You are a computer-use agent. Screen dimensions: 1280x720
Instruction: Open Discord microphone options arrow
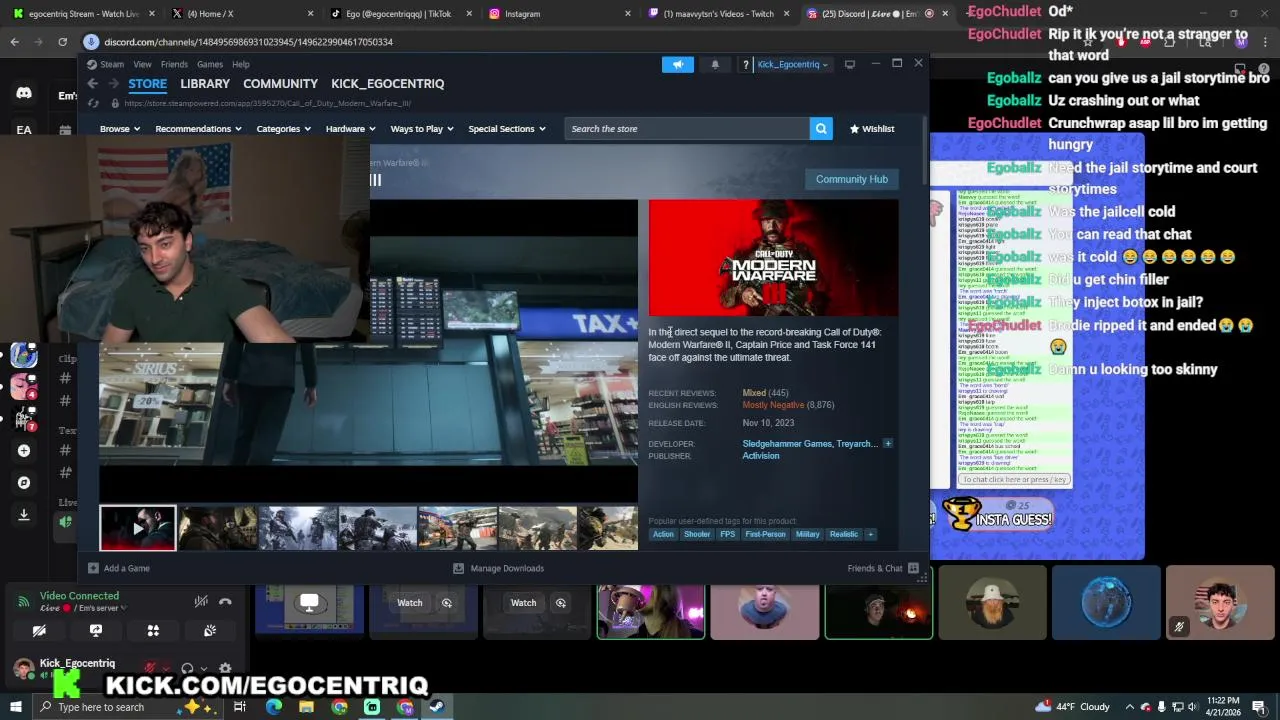pos(165,669)
